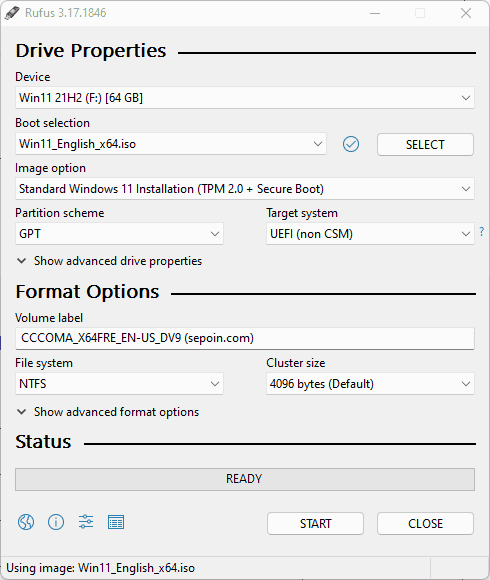Screen dimensions: 490x580
Task: Open the Device dropdown
Action: coord(245,98)
